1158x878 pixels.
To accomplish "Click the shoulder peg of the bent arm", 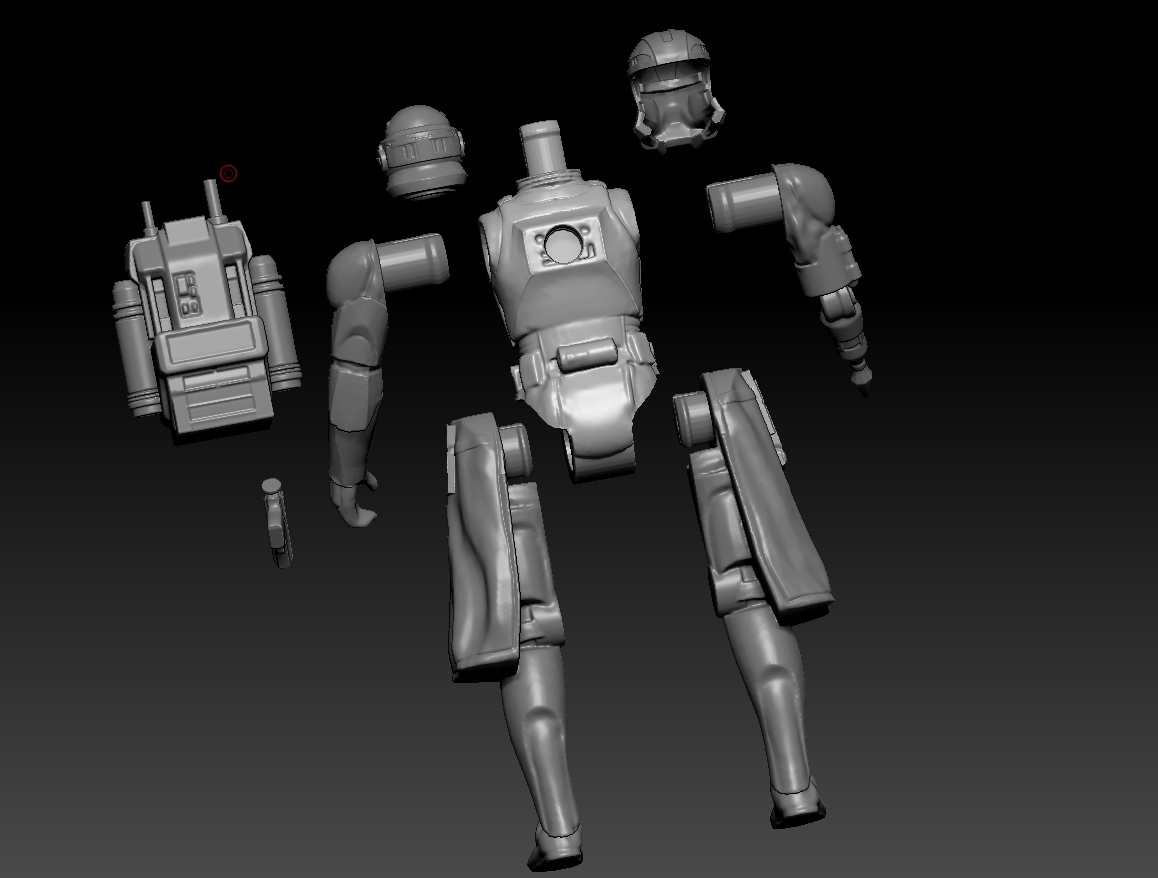I will (744, 202).
